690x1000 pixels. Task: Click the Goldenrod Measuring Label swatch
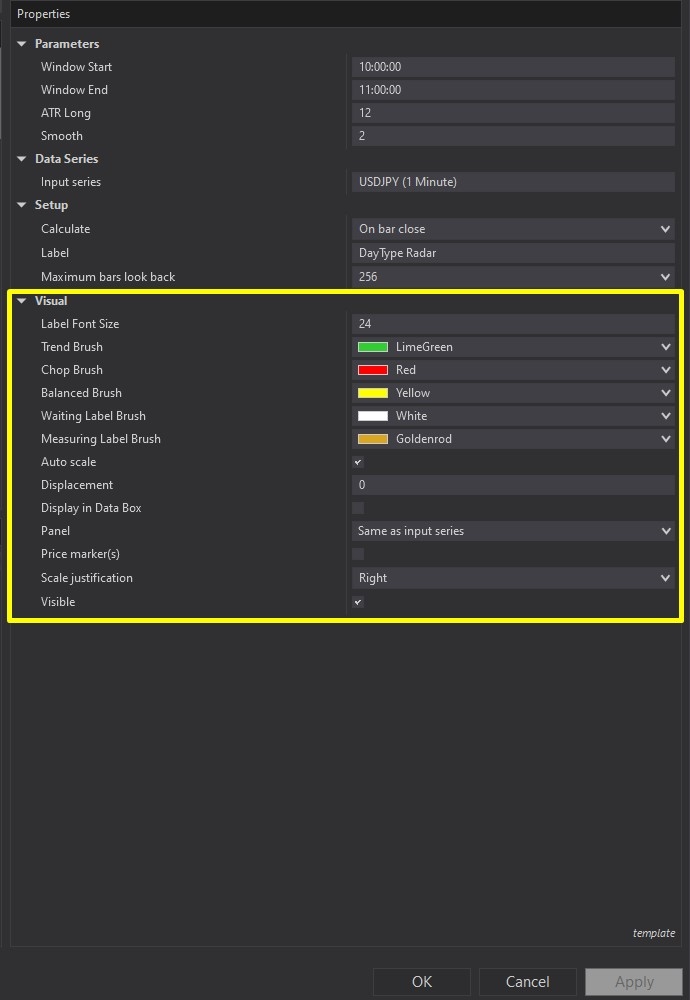(373, 439)
